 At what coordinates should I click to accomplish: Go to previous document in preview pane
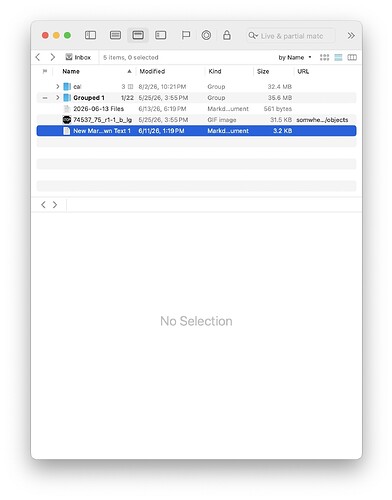[x=43, y=205]
